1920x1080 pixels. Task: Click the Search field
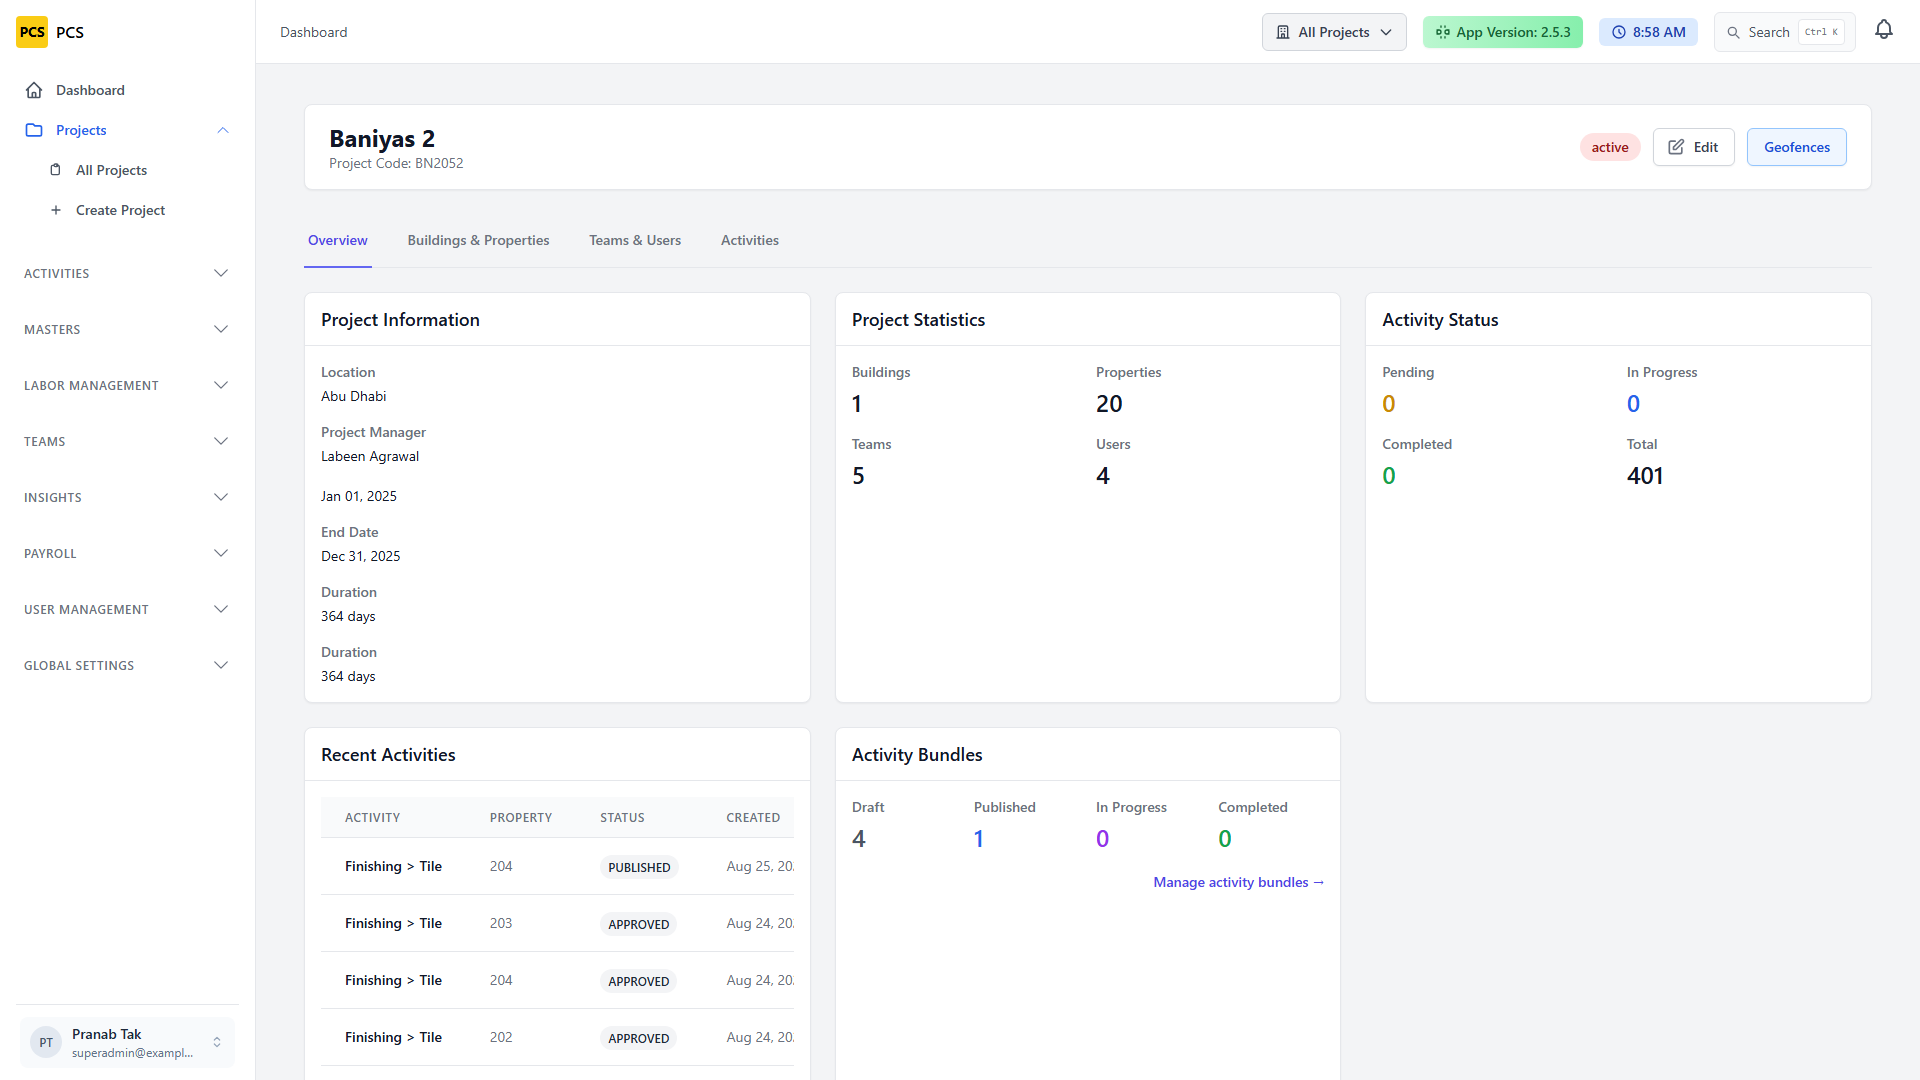(x=1785, y=32)
